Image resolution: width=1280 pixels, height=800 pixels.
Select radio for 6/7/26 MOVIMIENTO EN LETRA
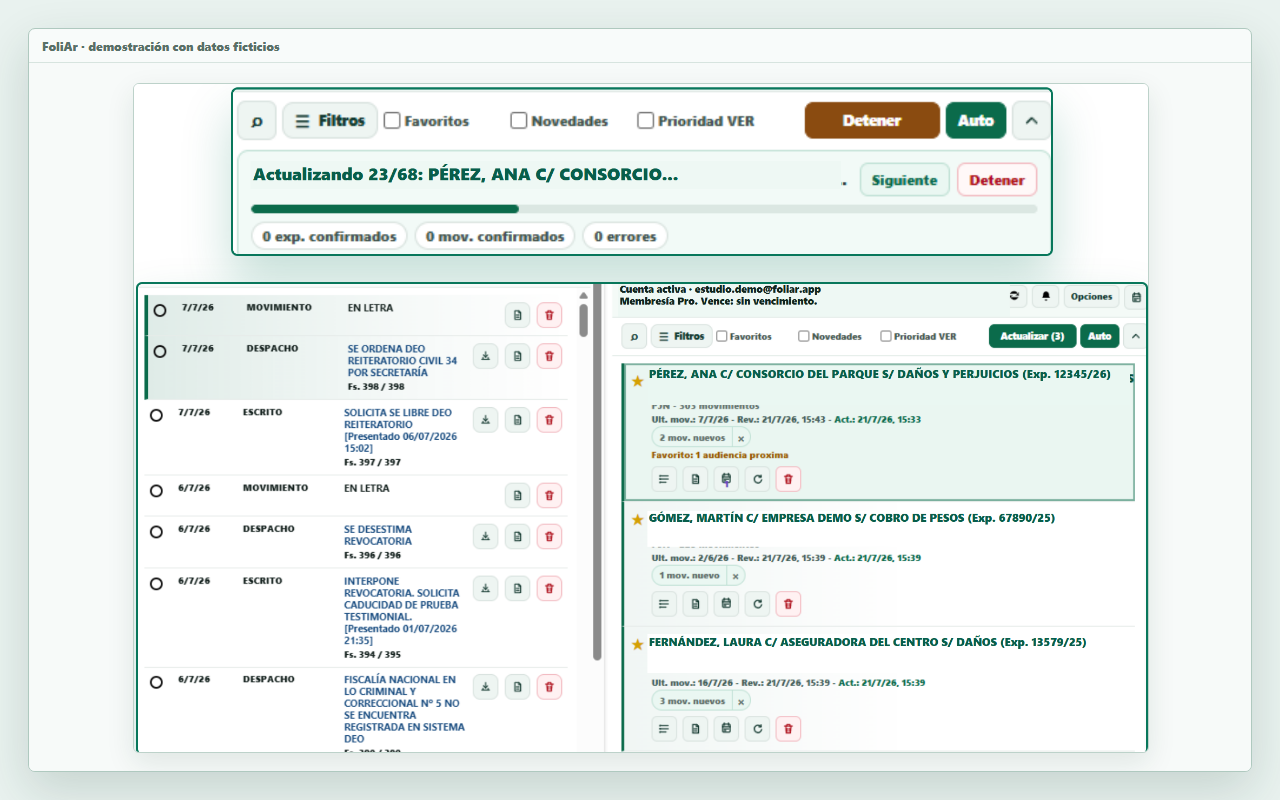click(156, 491)
